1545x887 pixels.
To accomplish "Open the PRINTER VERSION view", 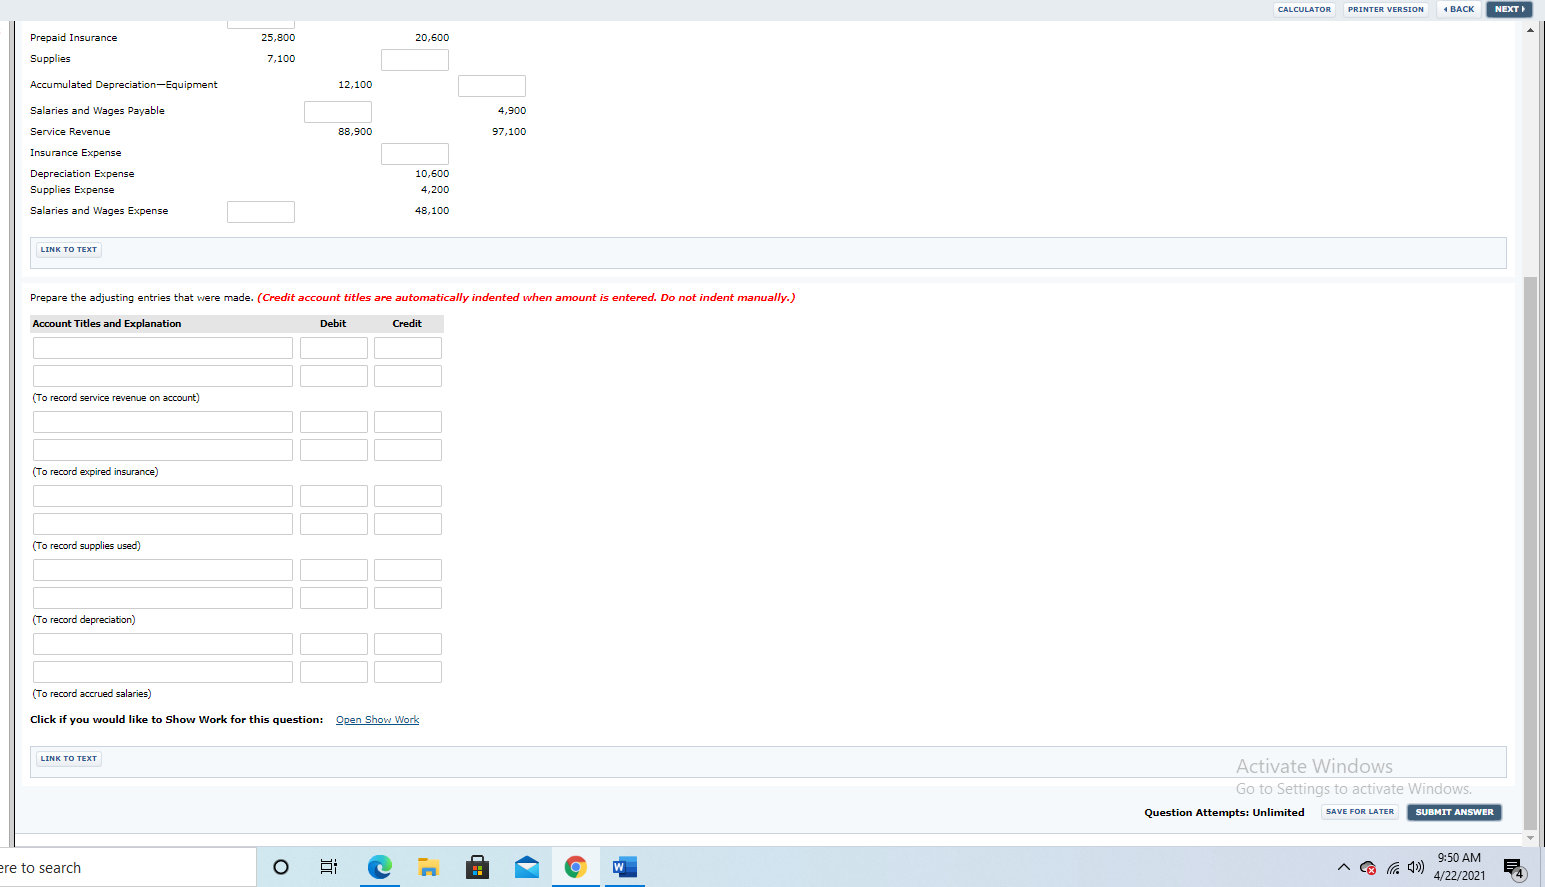I will [1385, 9].
